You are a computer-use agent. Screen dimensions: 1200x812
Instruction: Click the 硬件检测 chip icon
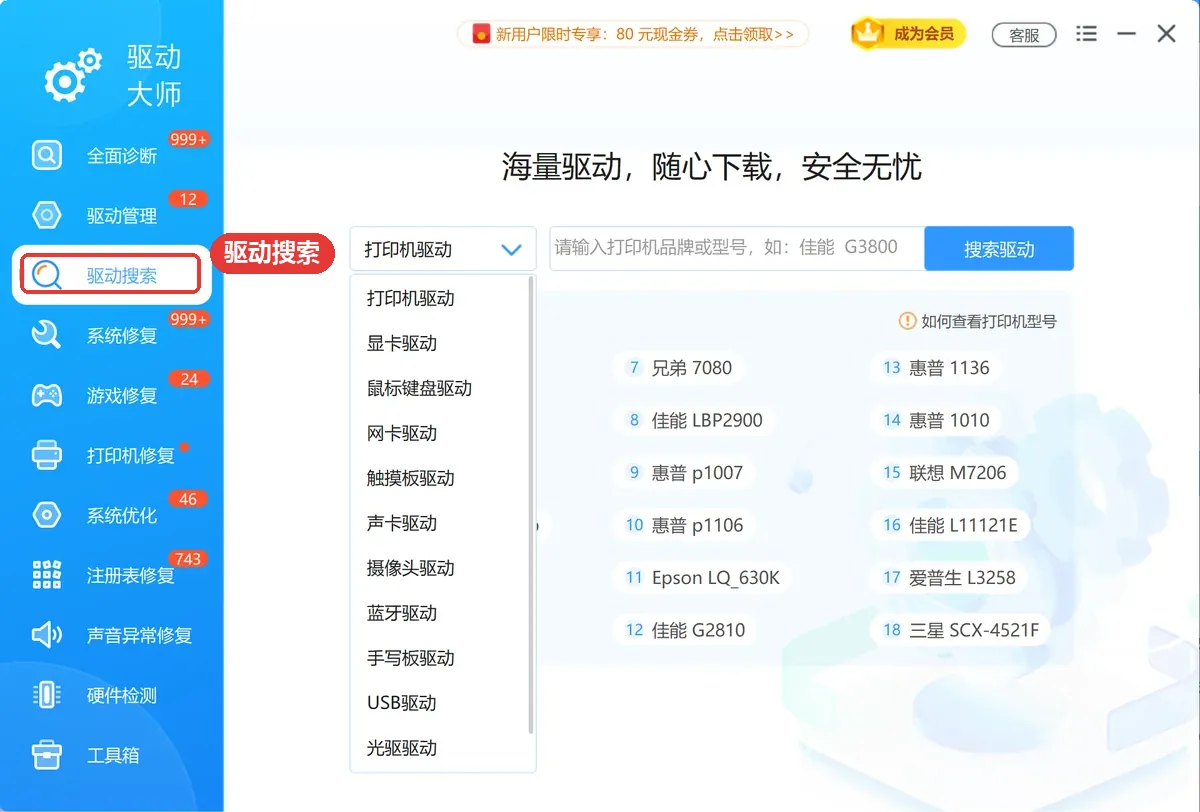47,695
